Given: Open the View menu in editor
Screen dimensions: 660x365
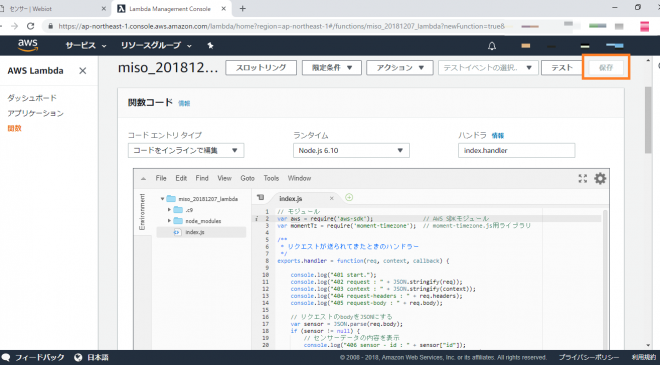Looking at the screenshot, I should (x=224, y=179).
